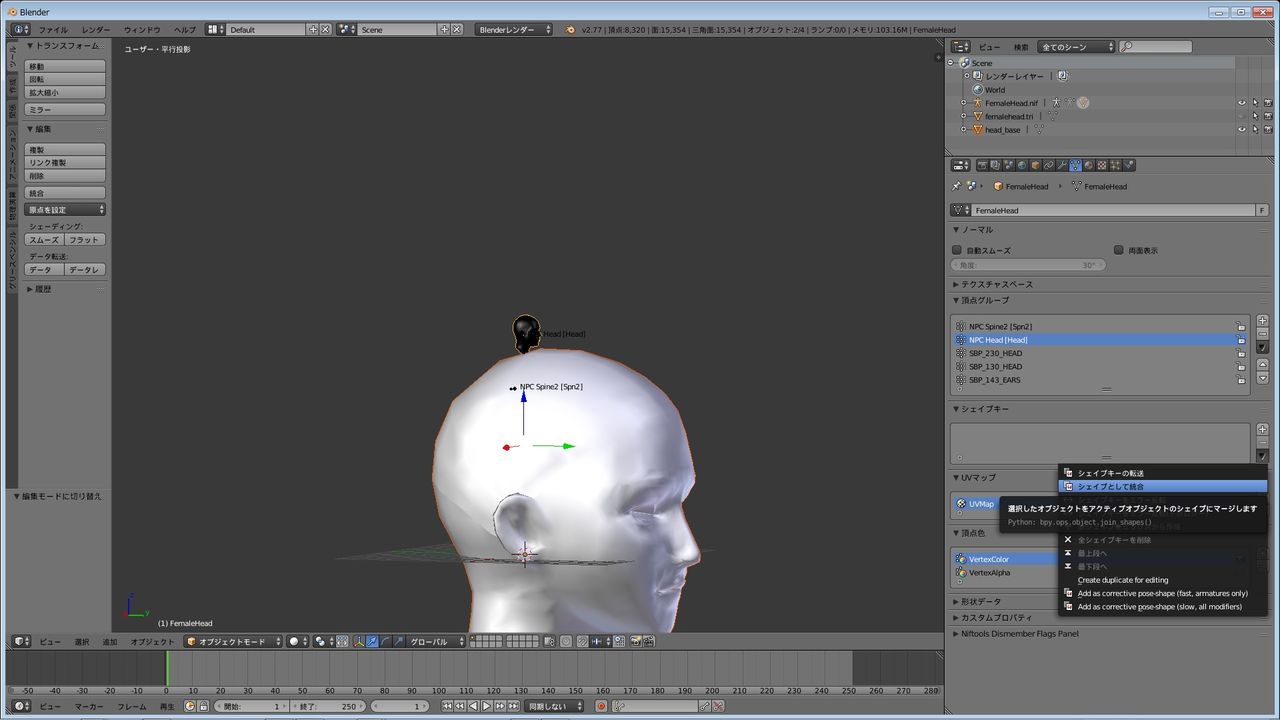Click the timeline play animation button
The height and width of the screenshot is (720, 1280).
pyautogui.click(x=486, y=706)
